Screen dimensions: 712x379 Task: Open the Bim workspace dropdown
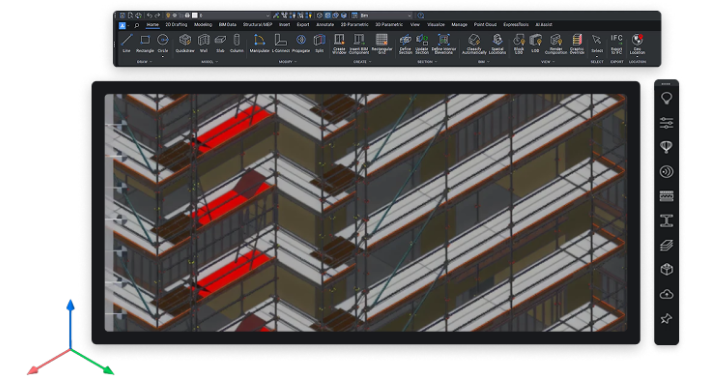point(386,15)
